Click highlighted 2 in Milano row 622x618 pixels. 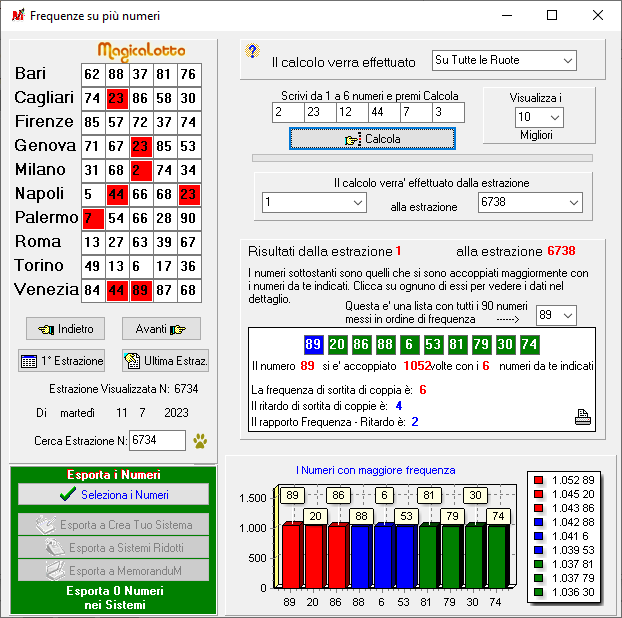tap(141, 170)
